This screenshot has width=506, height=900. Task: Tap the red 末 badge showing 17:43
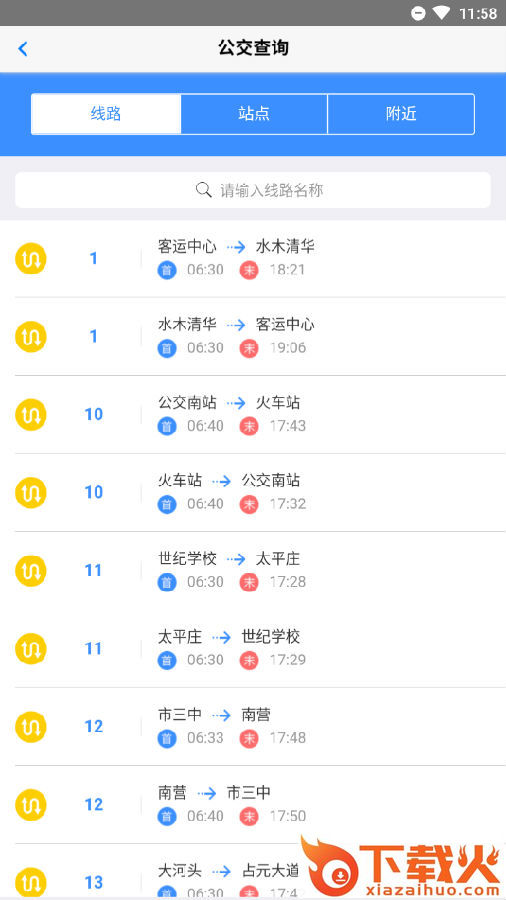click(x=249, y=426)
